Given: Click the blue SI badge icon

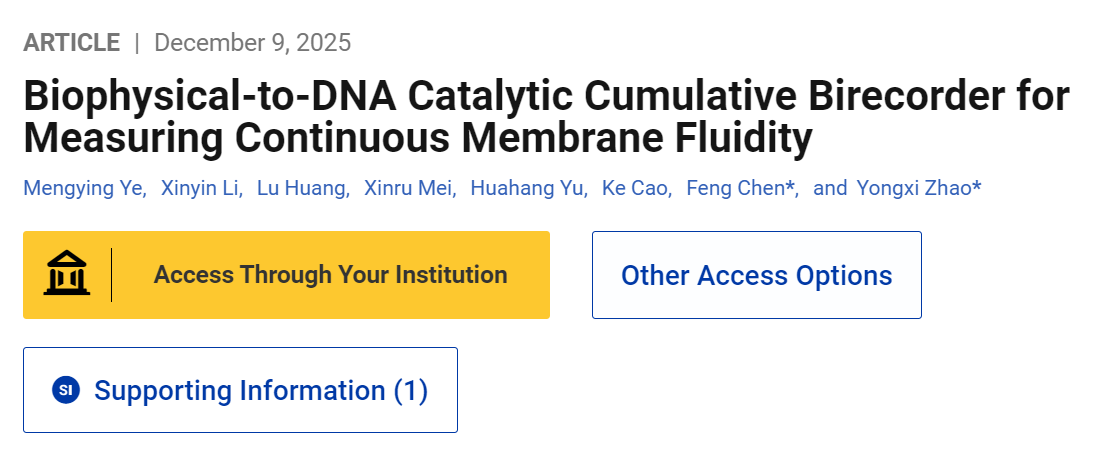Looking at the screenshot, I should point(66,390).
